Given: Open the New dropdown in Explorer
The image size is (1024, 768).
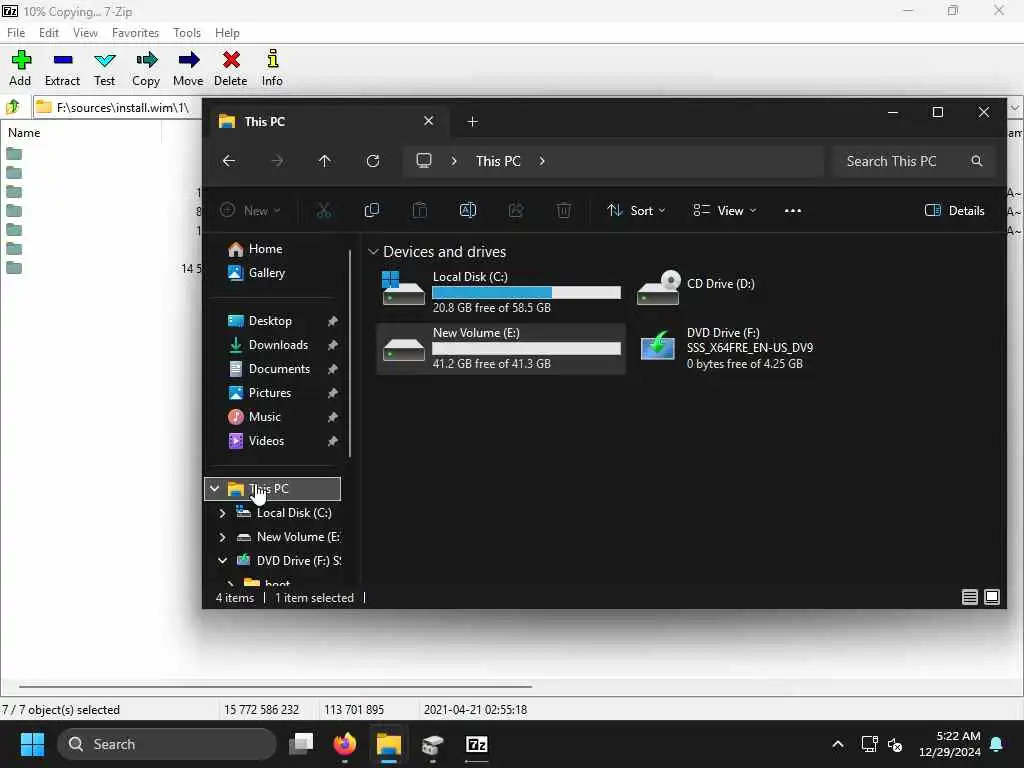Looking at the screenshot, I should coord(251,210).
